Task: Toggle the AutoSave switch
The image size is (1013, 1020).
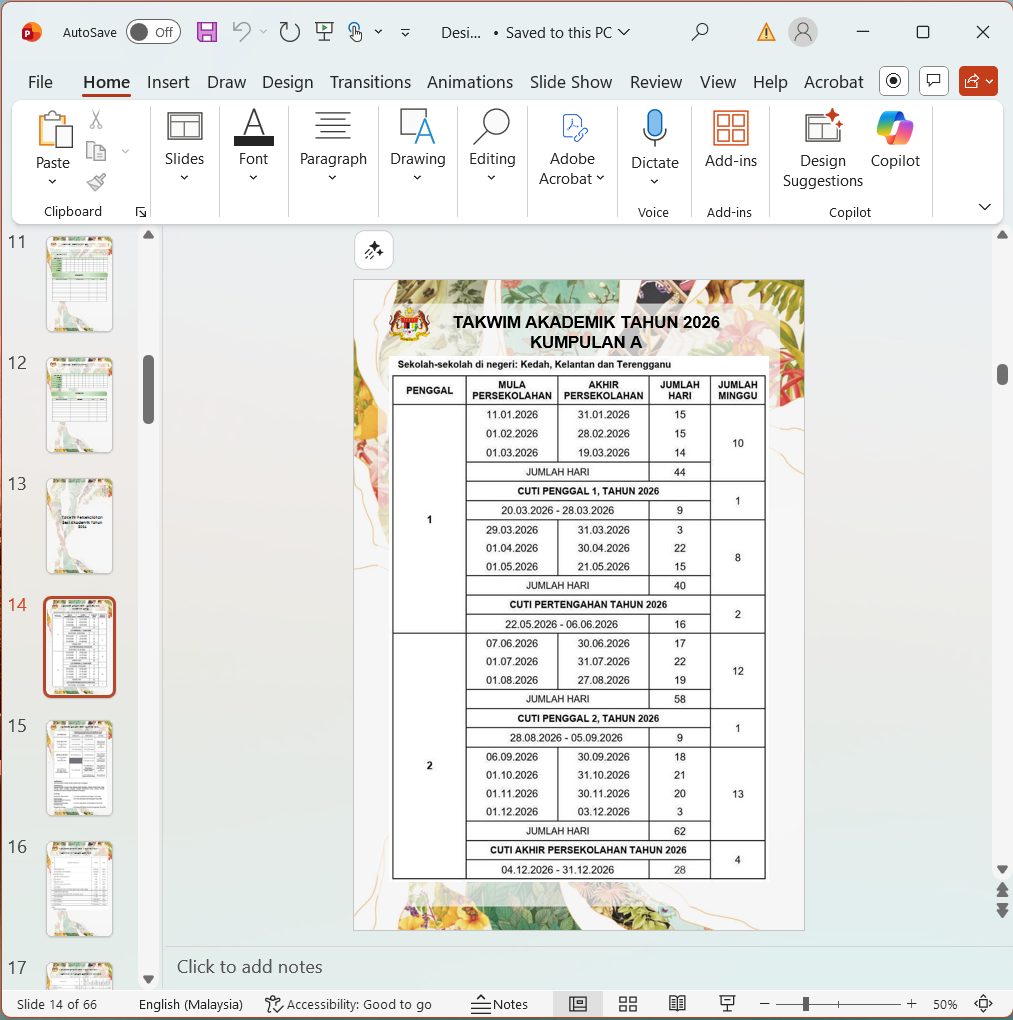Action: 153,32
